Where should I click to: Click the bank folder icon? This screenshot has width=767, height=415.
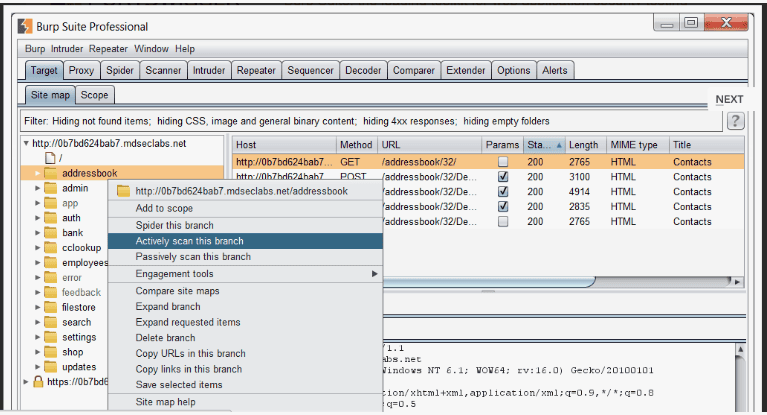[x=50, y=233]
